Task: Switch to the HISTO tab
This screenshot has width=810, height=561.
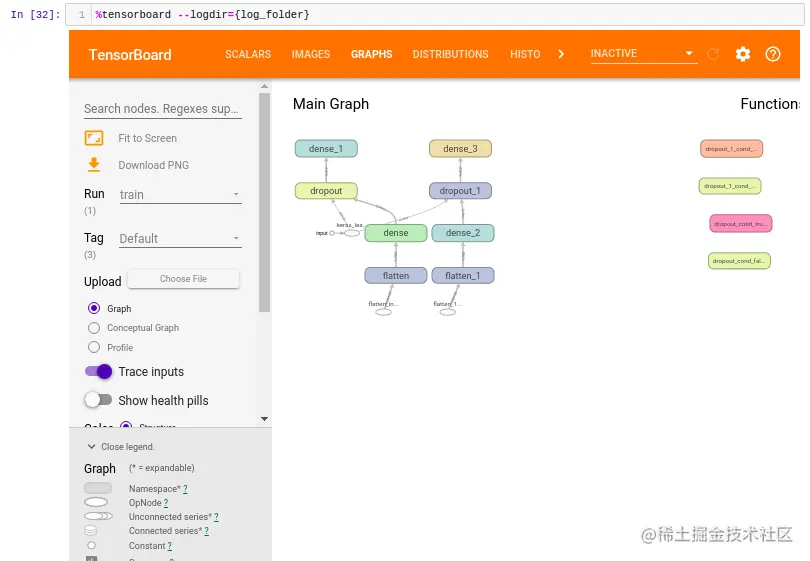Action: point(525,54)
